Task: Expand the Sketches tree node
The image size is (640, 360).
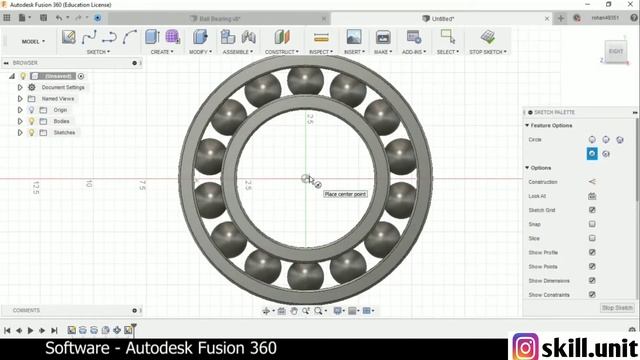Action: point(20,133)
